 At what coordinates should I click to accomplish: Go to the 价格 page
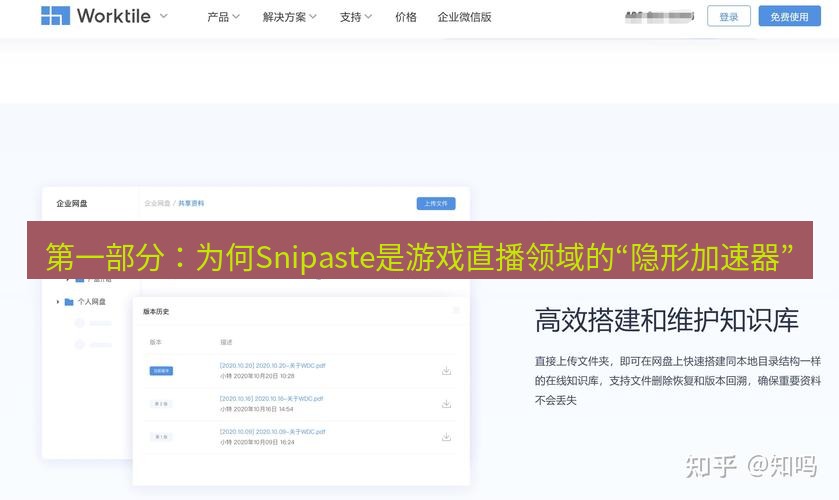(406, 17)
